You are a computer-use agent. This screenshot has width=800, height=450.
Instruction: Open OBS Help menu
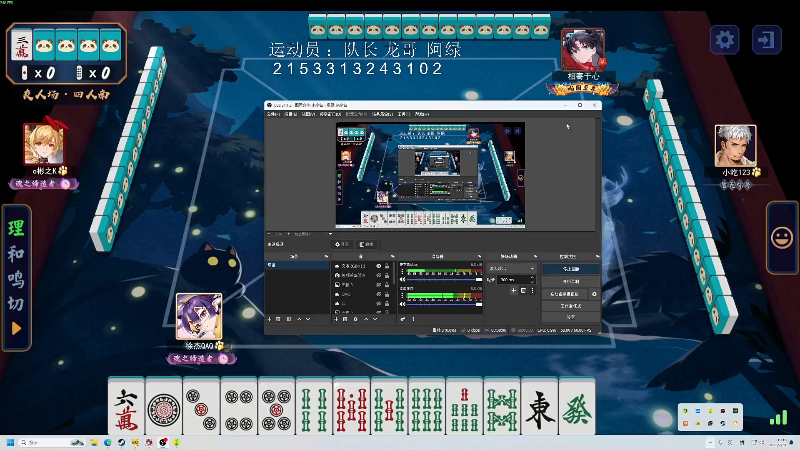[422, 114]
